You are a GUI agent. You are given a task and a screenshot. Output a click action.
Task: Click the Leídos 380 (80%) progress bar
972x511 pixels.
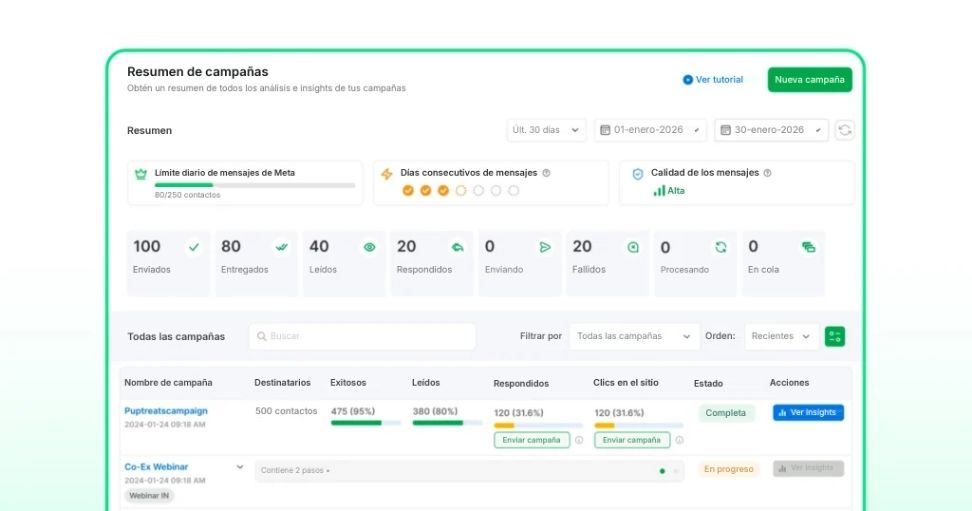pos(447,423)
